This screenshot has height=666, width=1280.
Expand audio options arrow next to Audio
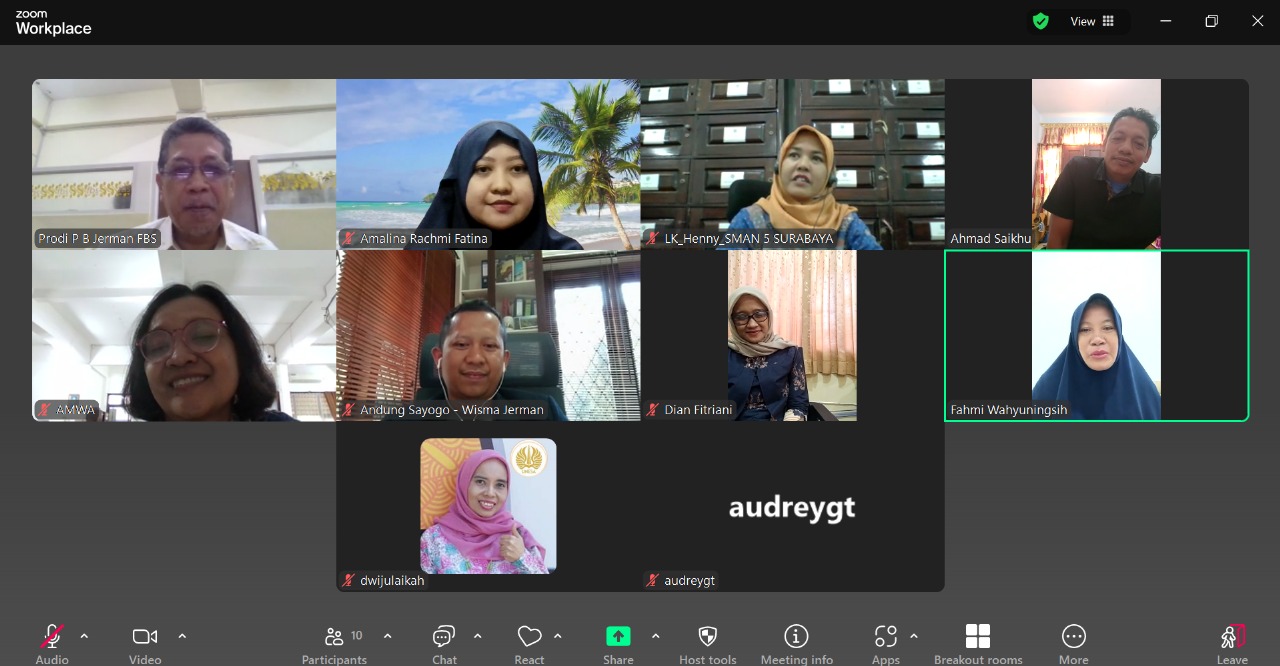[x=84, y=636]
